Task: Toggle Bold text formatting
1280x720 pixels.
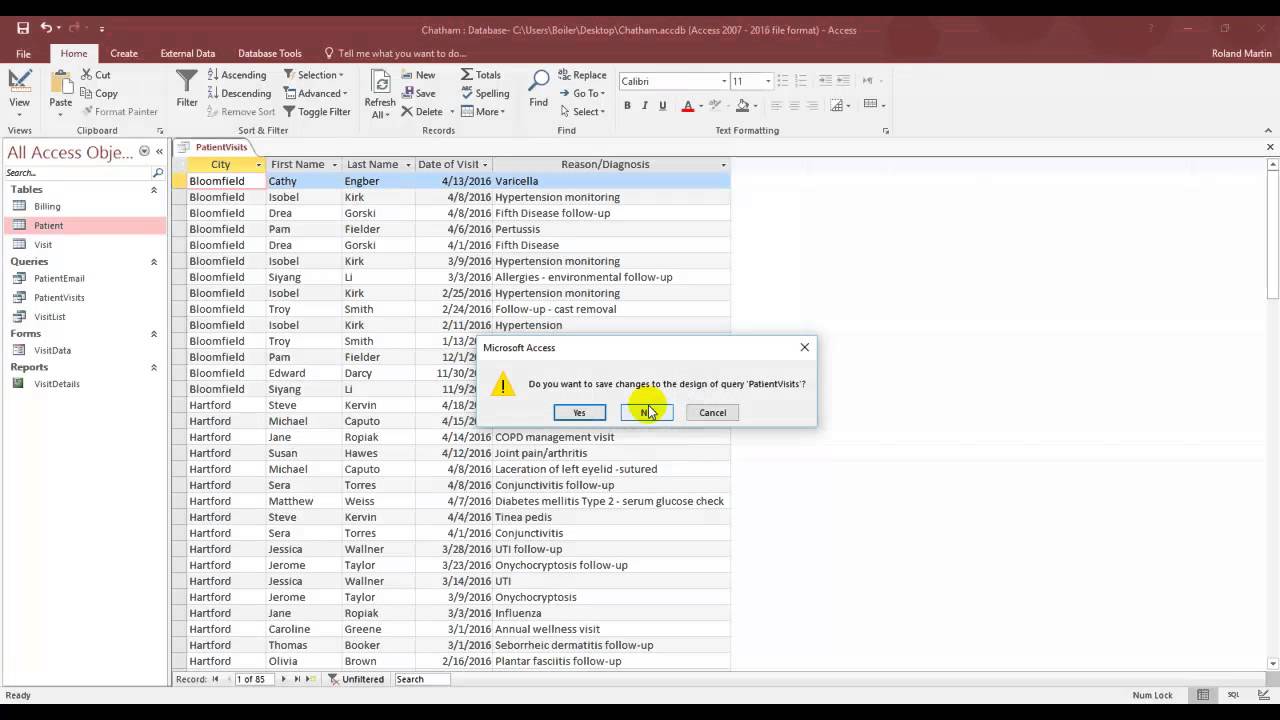Action: [x=627, y=105]
